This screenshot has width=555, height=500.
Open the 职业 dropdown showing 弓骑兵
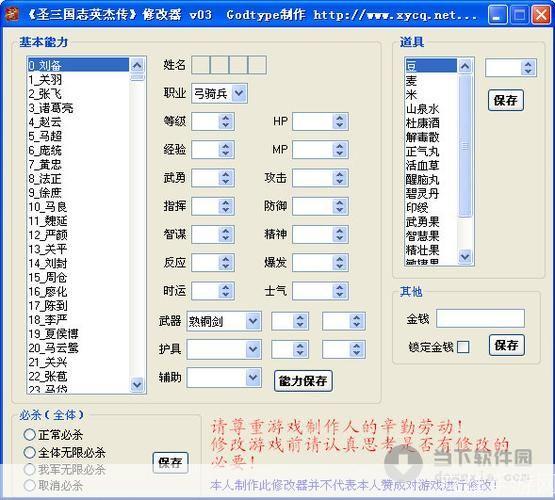(219, 93)
